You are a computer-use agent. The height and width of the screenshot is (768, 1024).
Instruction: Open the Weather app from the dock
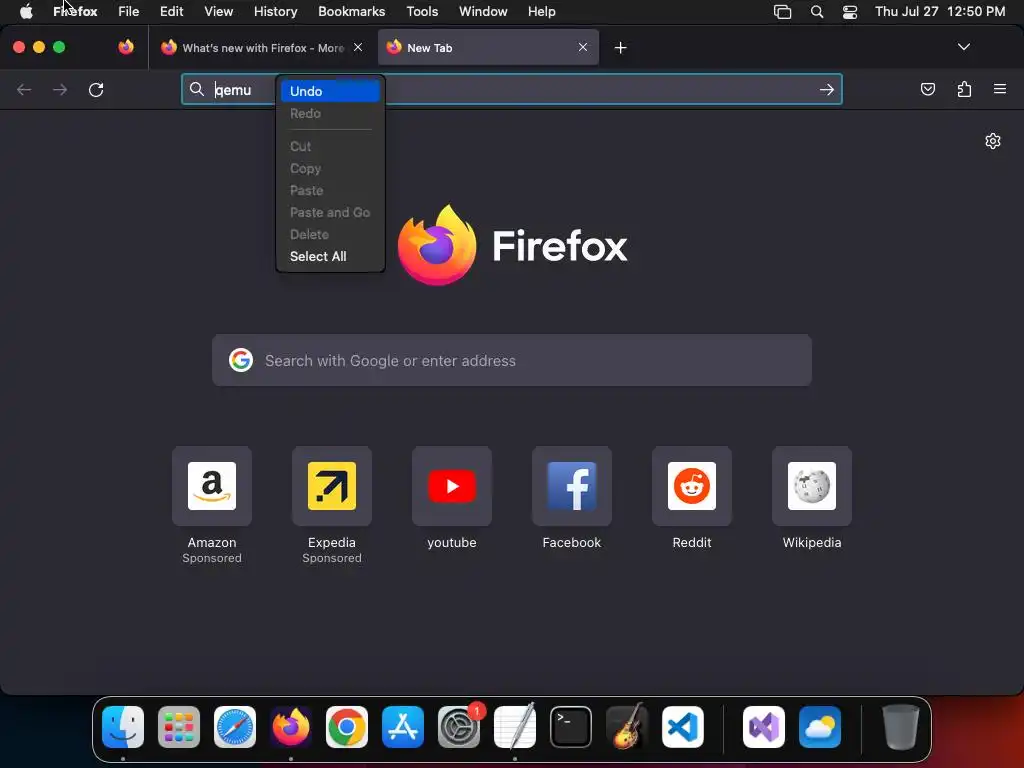pyautogui.click(x=820, y=727)
